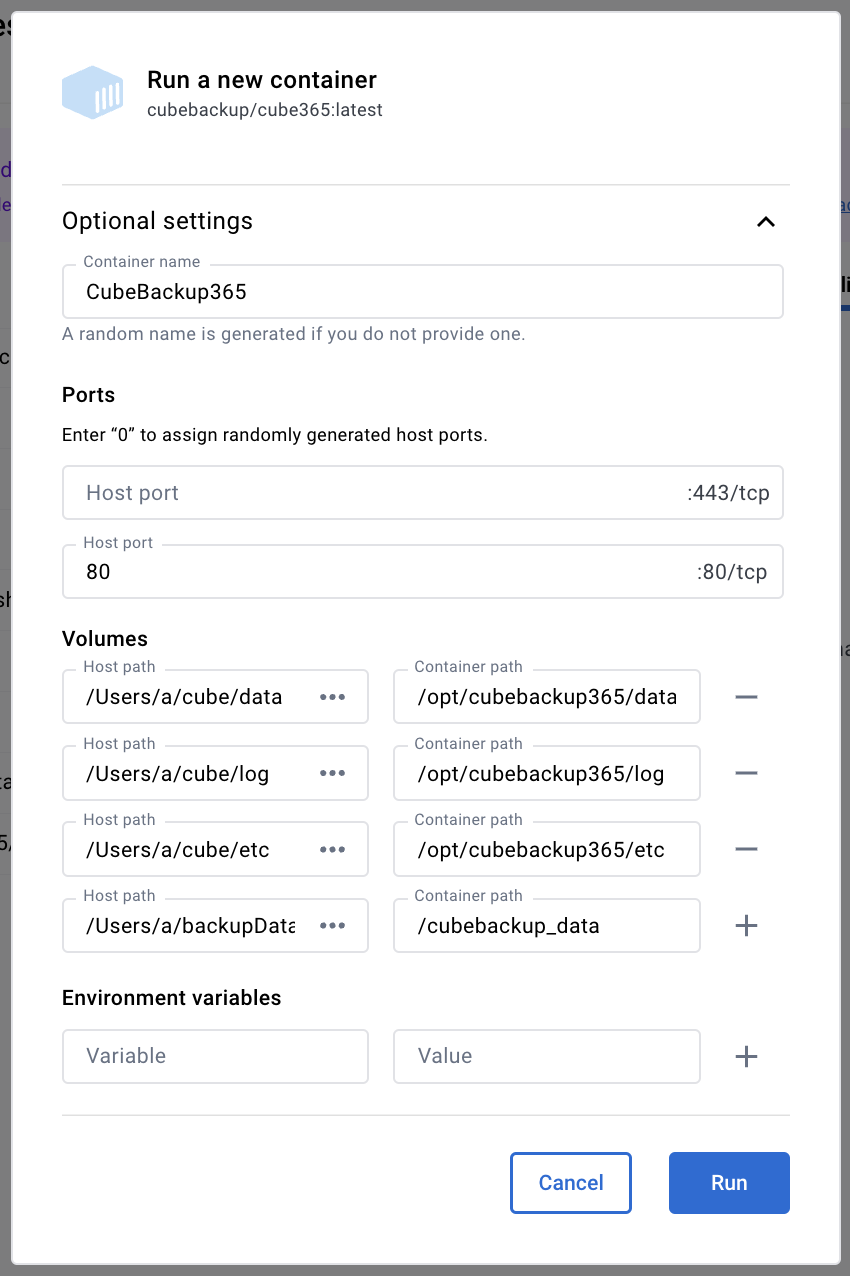Edit container path /cubebackup_data

(546, 925)
